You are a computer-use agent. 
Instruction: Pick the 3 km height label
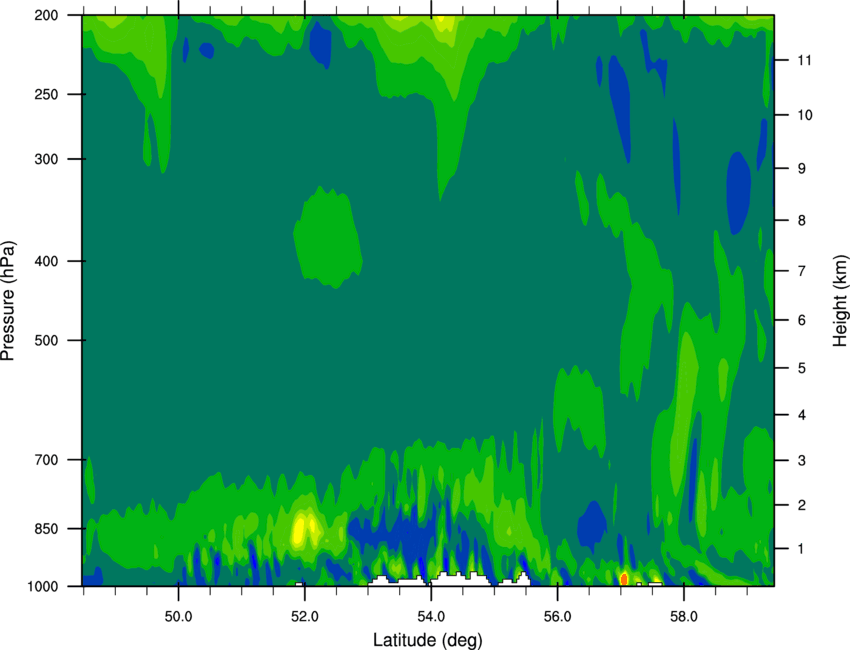point(802,461)
